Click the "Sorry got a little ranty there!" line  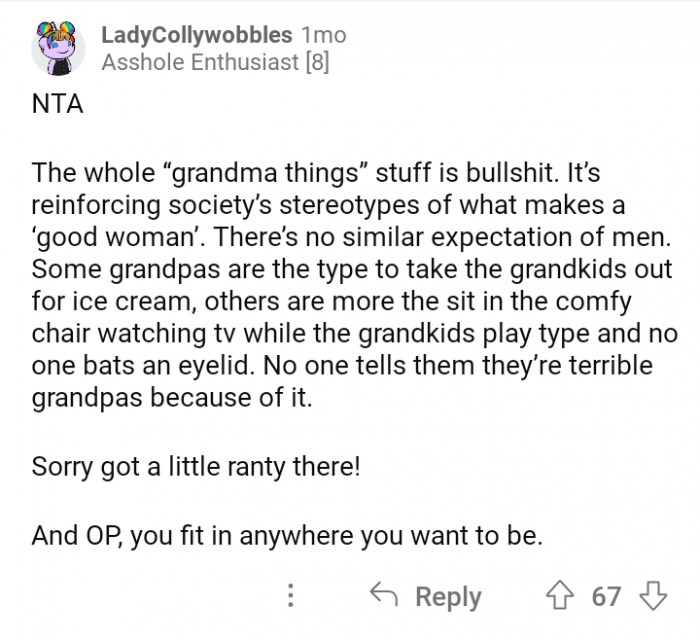195,466
